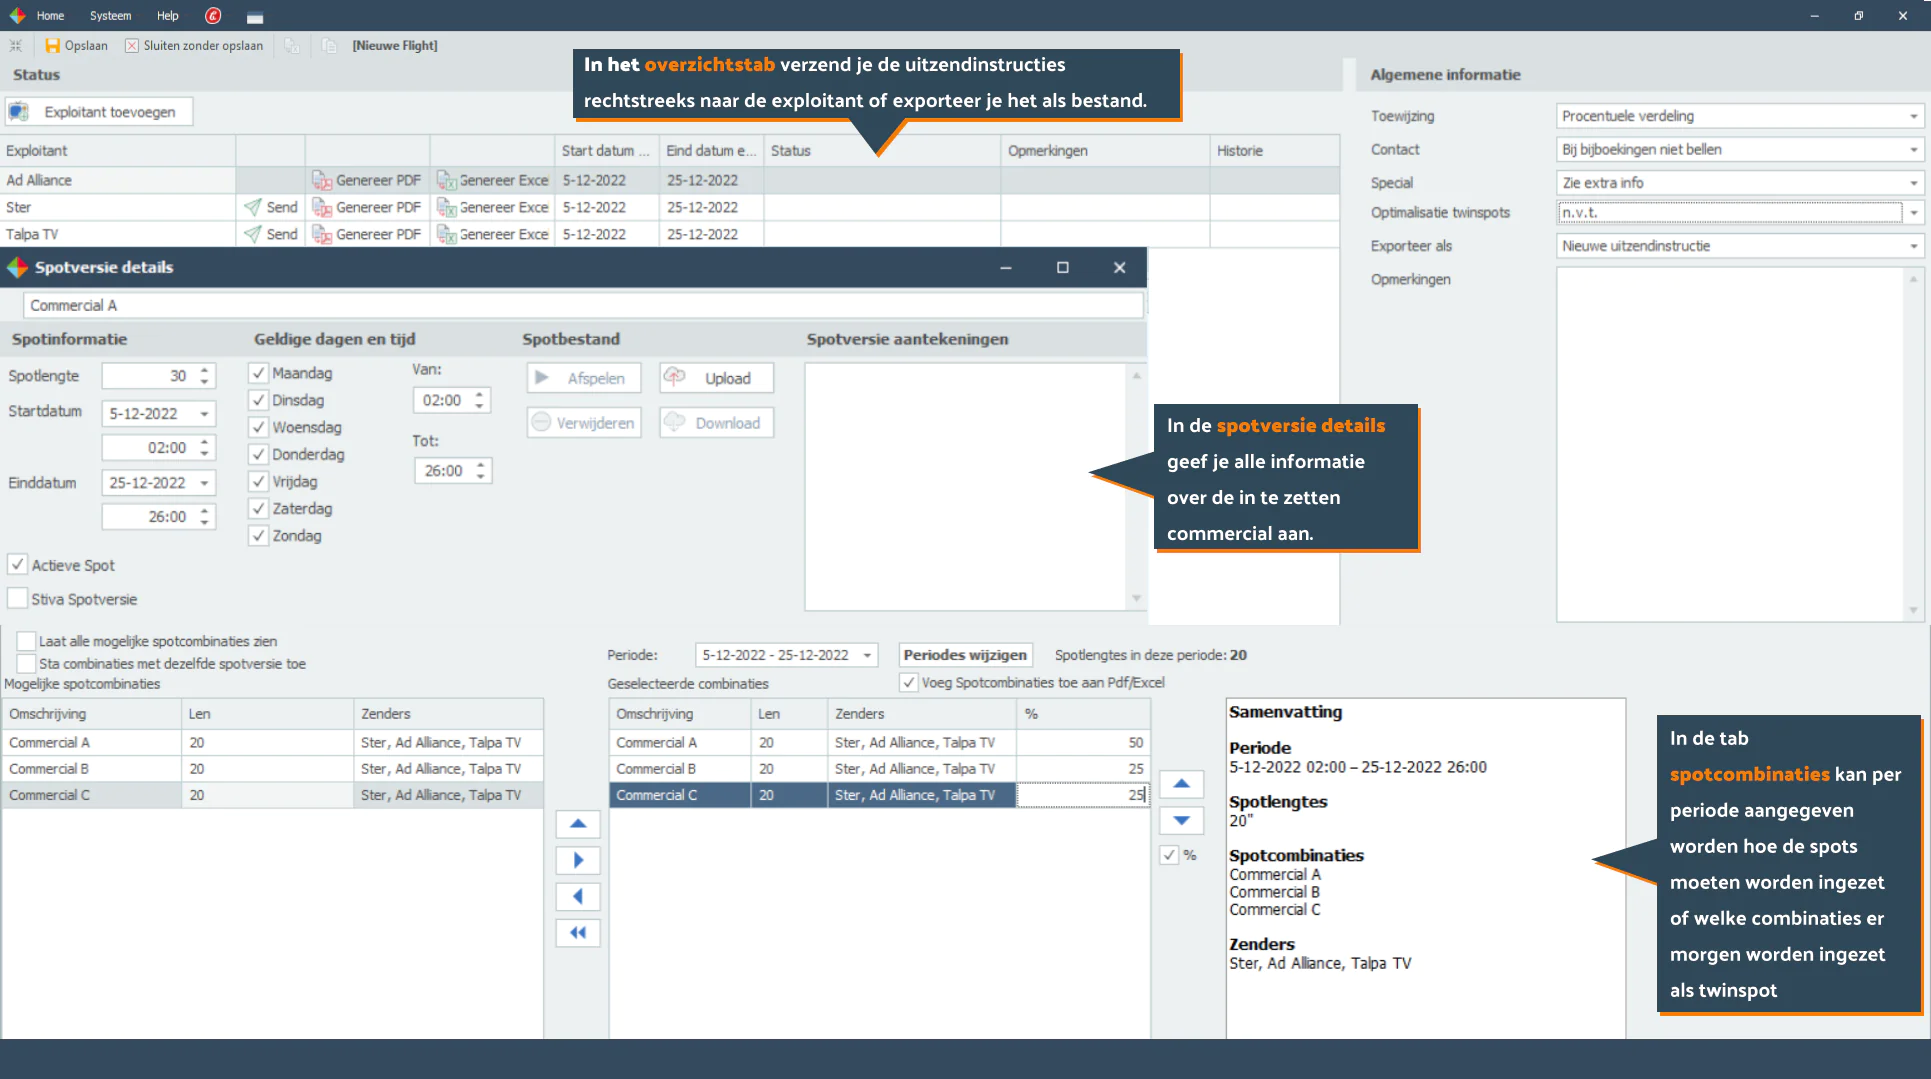Generate PDF for Talpa TV row
1931x1079 pixels.
click(367, 234)
